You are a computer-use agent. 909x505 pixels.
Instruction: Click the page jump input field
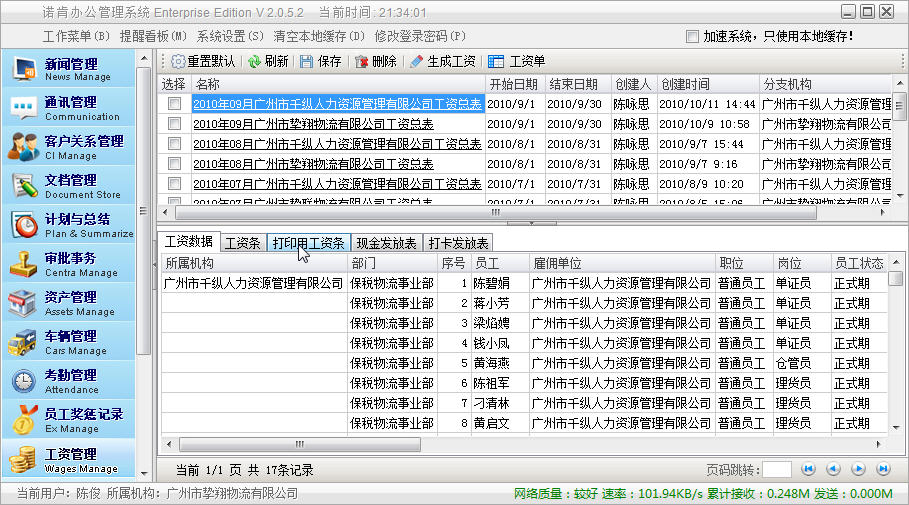click(x=777, y=469)
